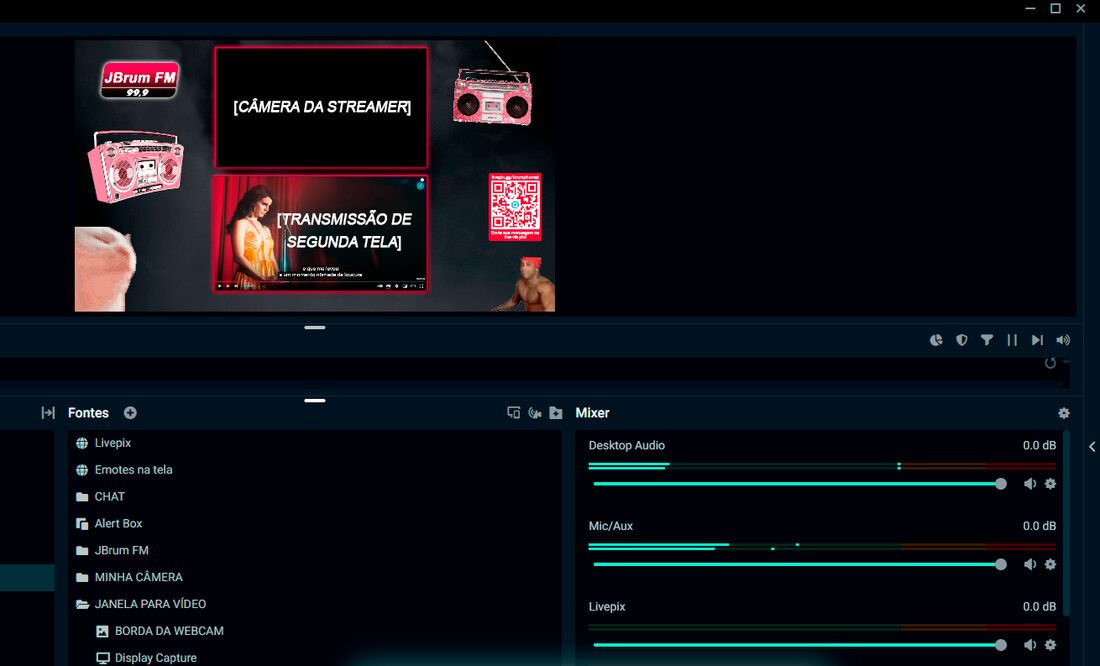Collapse the JANELA PARA VÍDEO folder
This screenshot has width=1100, height=666.
pos(82,604)
